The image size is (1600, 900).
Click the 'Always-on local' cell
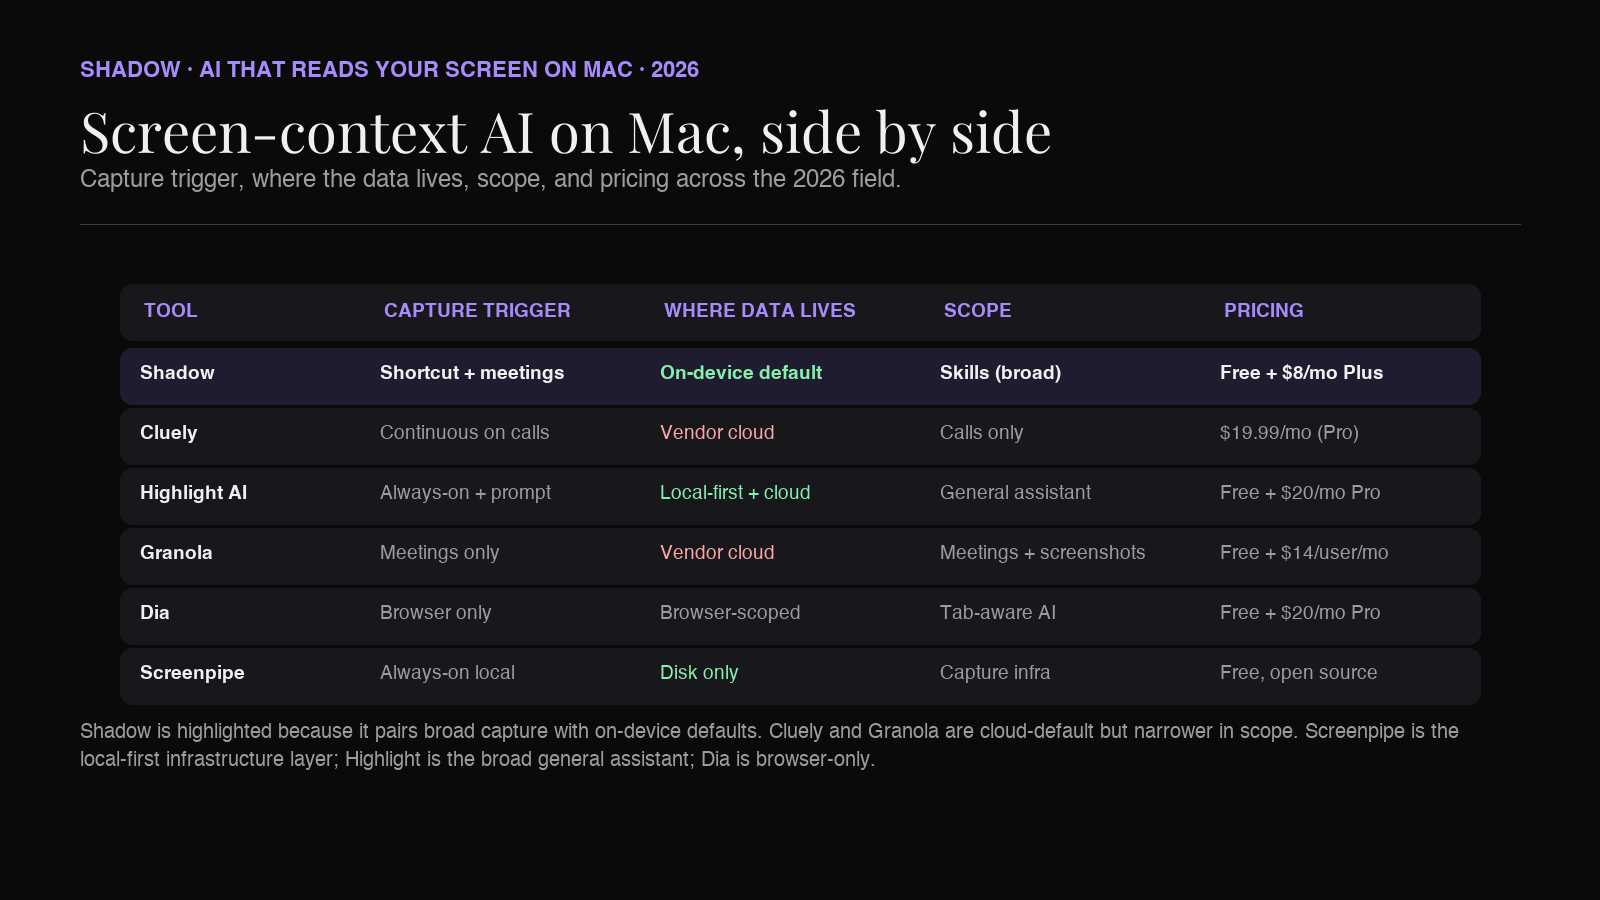click(x=447, y=673)
